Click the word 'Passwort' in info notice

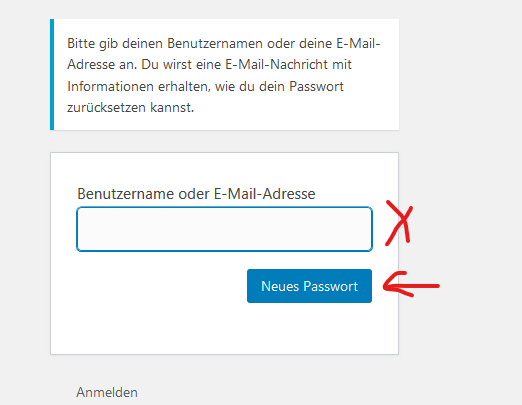coord(316,86)
